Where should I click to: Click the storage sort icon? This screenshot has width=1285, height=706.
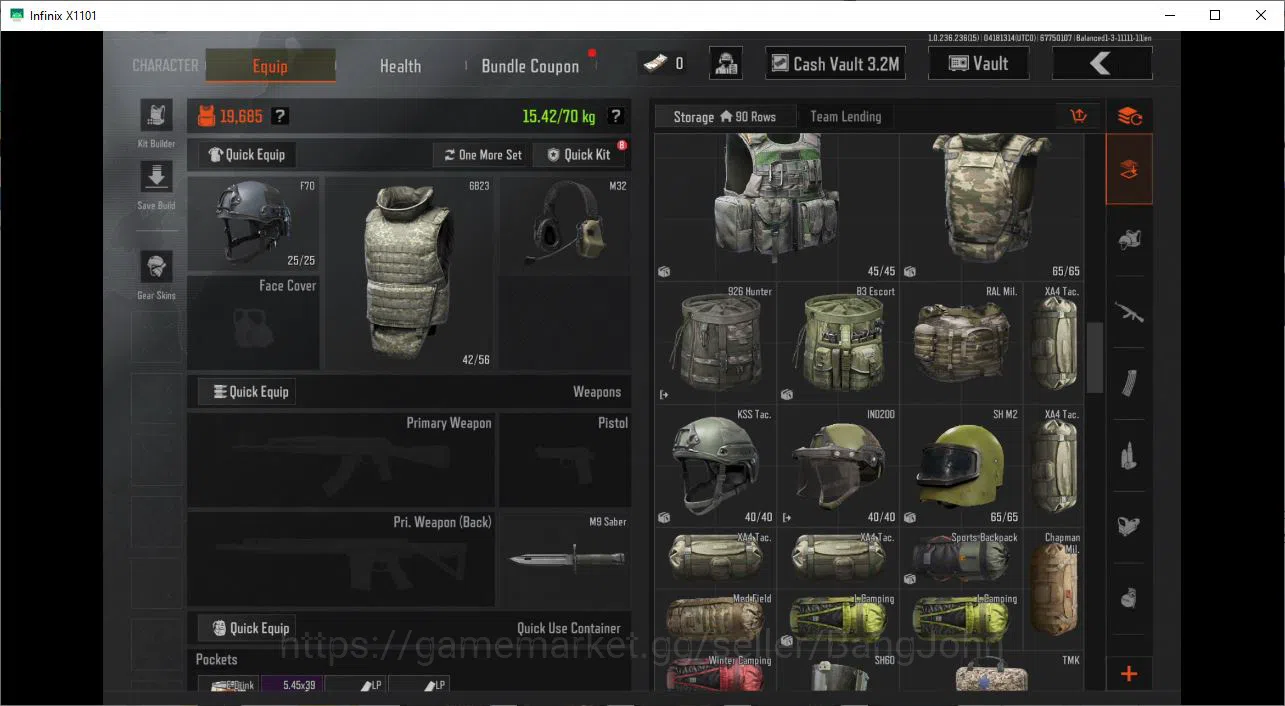pos(1078,116)
